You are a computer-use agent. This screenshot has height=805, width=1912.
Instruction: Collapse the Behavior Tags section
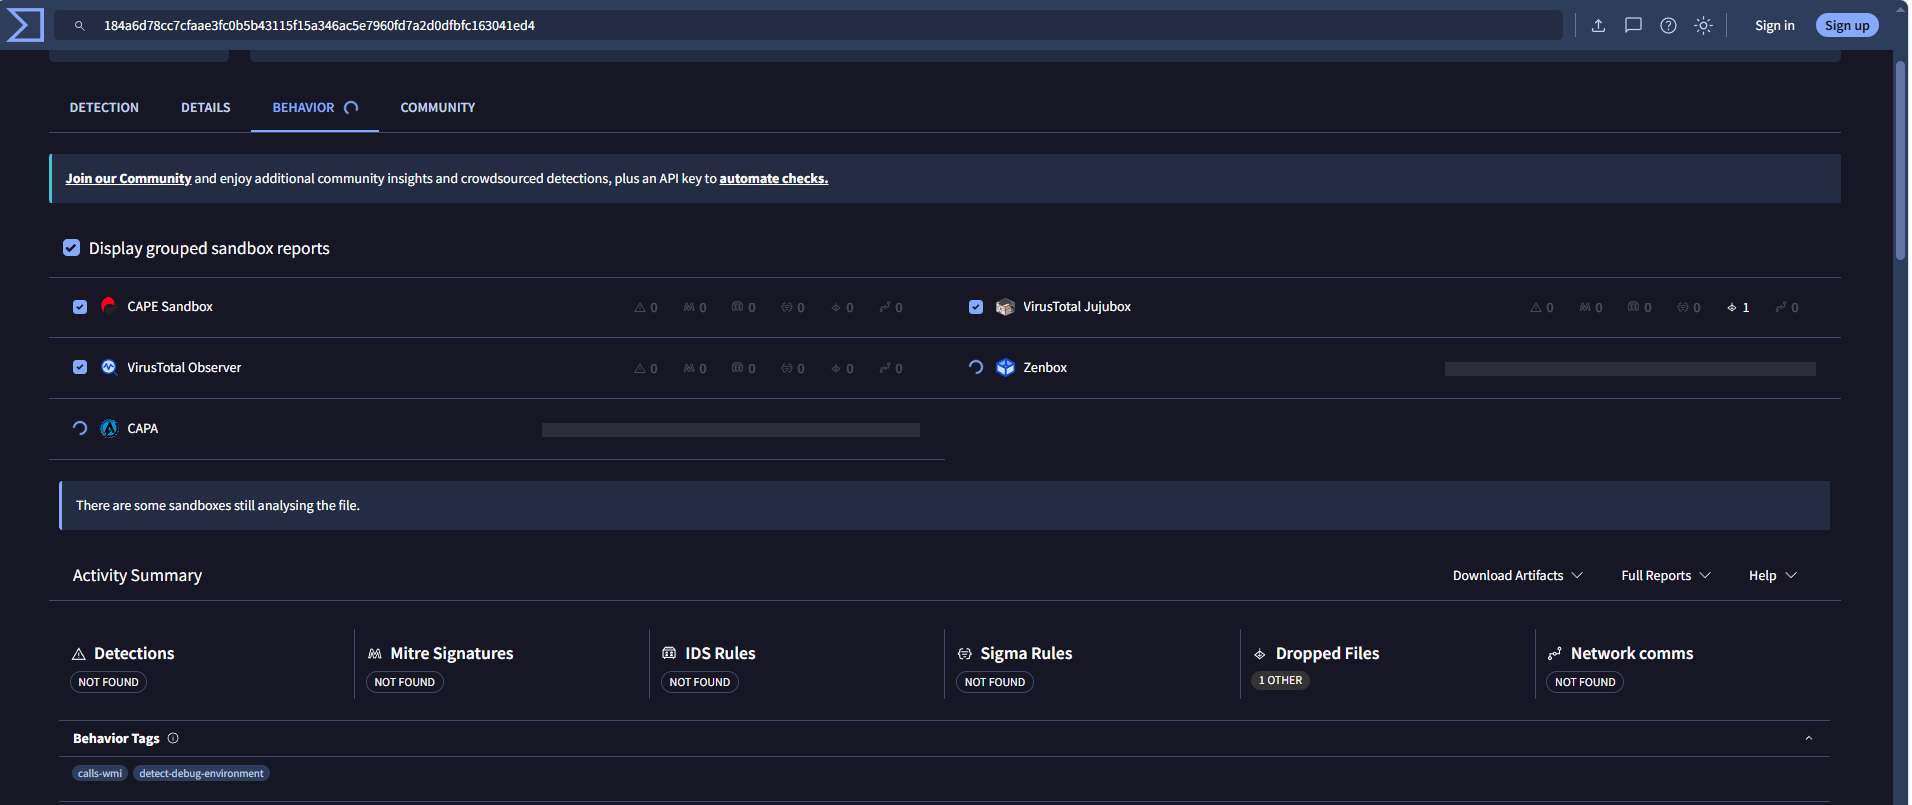point(1808,738)
